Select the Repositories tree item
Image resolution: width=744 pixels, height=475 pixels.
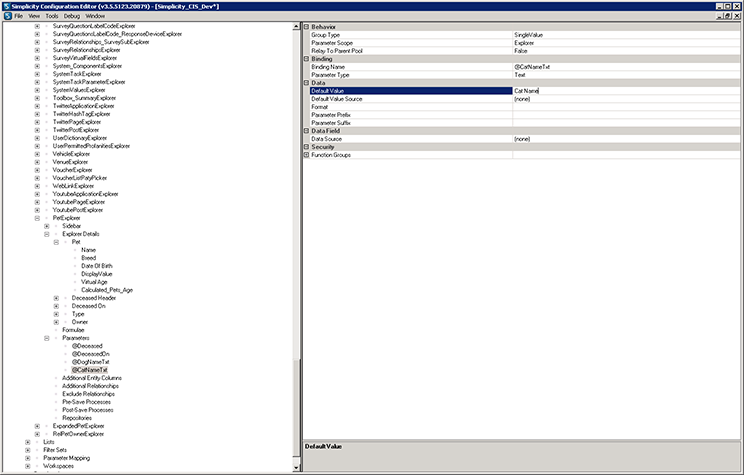[77, 419]
